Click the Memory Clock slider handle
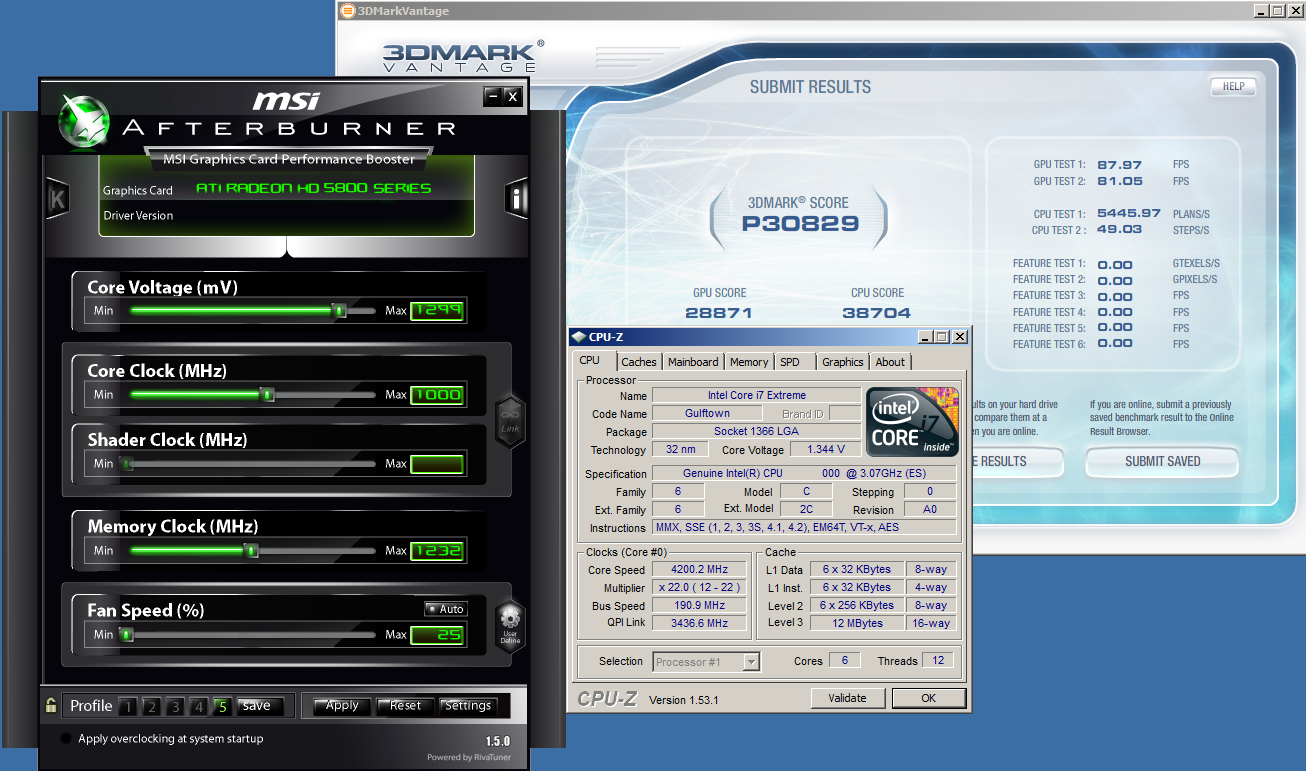The image size is (1306, 771). pyautogui.click(x=251, y=551)
